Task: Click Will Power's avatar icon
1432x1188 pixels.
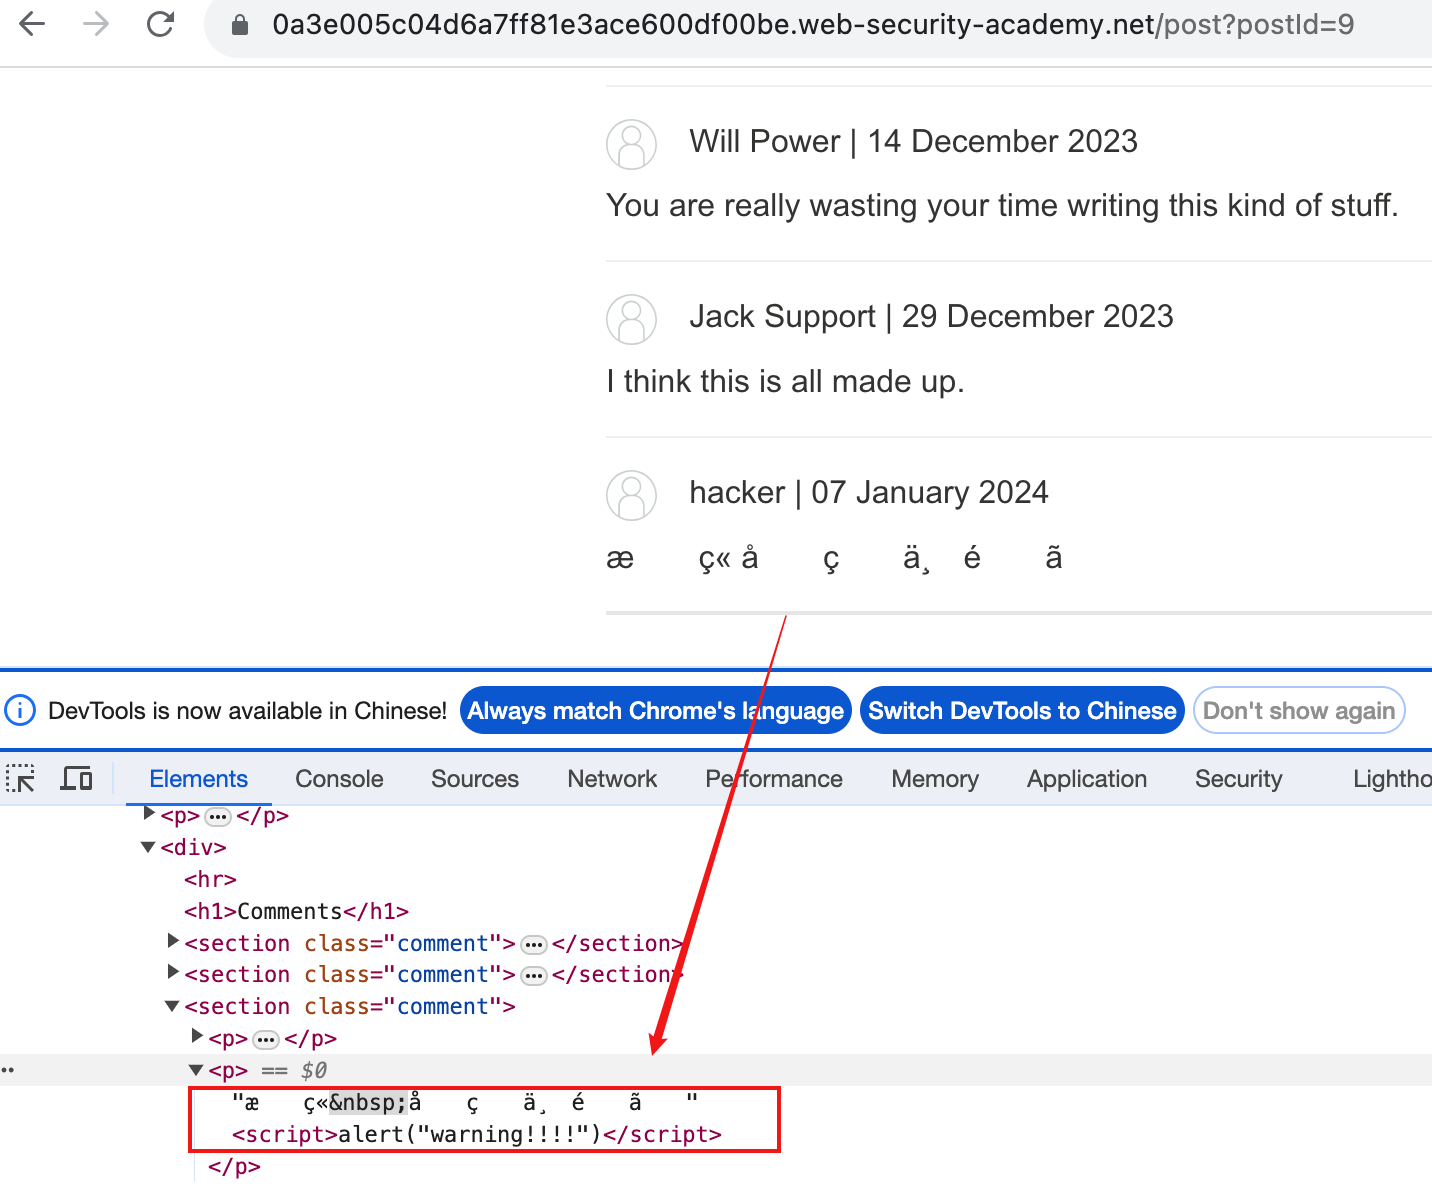Action: [631, 145]
